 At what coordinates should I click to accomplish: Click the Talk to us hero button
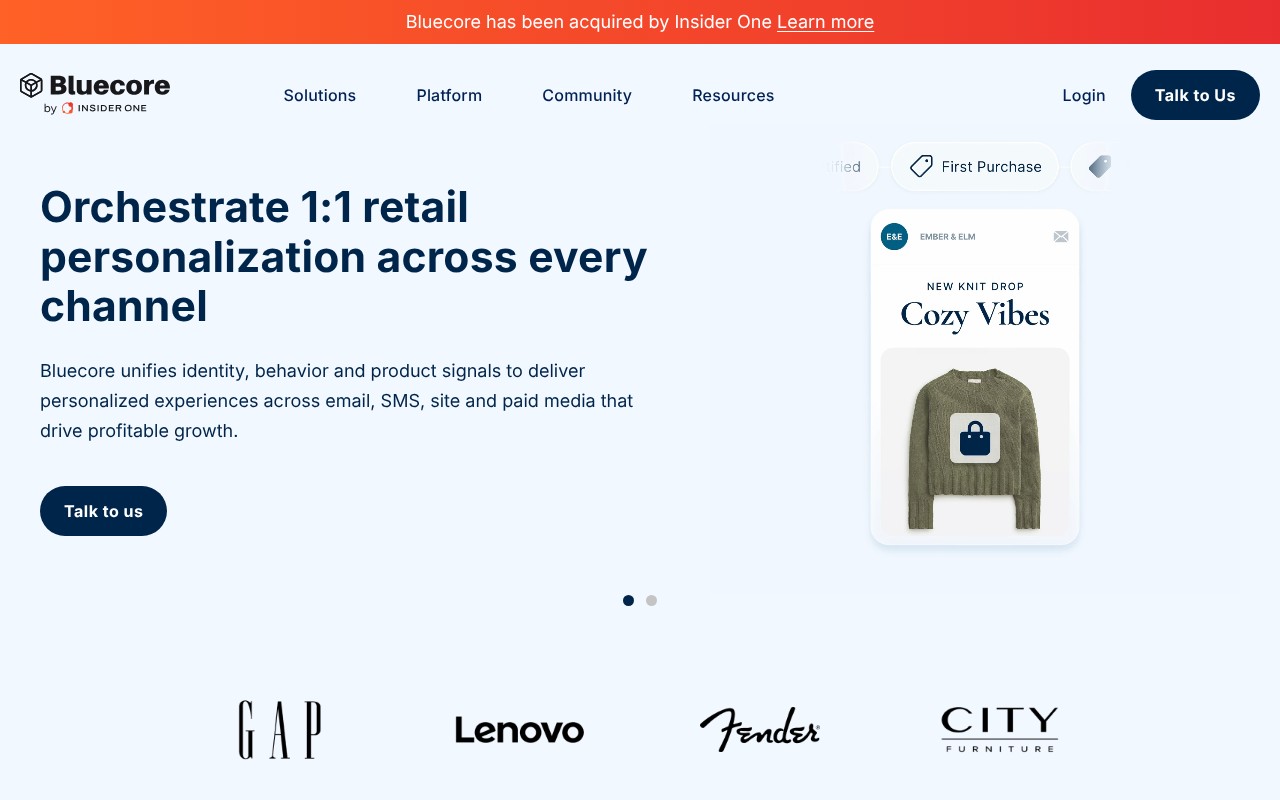click(103, 511)
